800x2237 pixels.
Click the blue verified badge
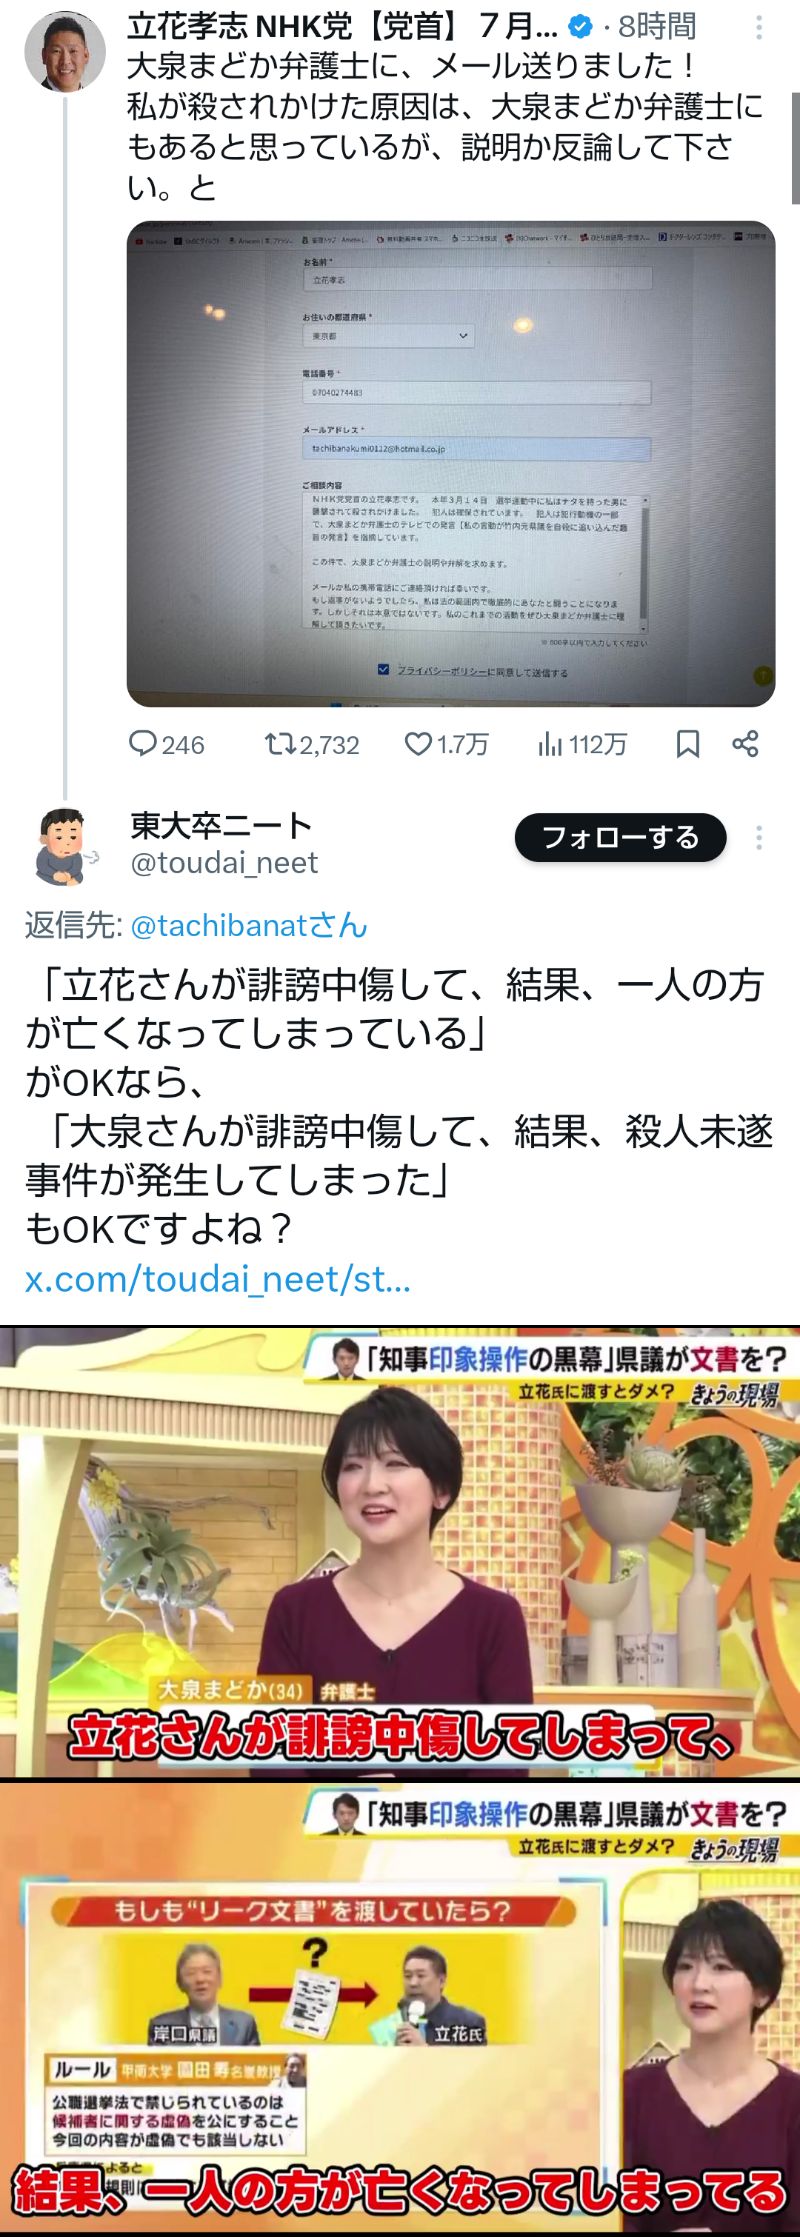(580, 27)
